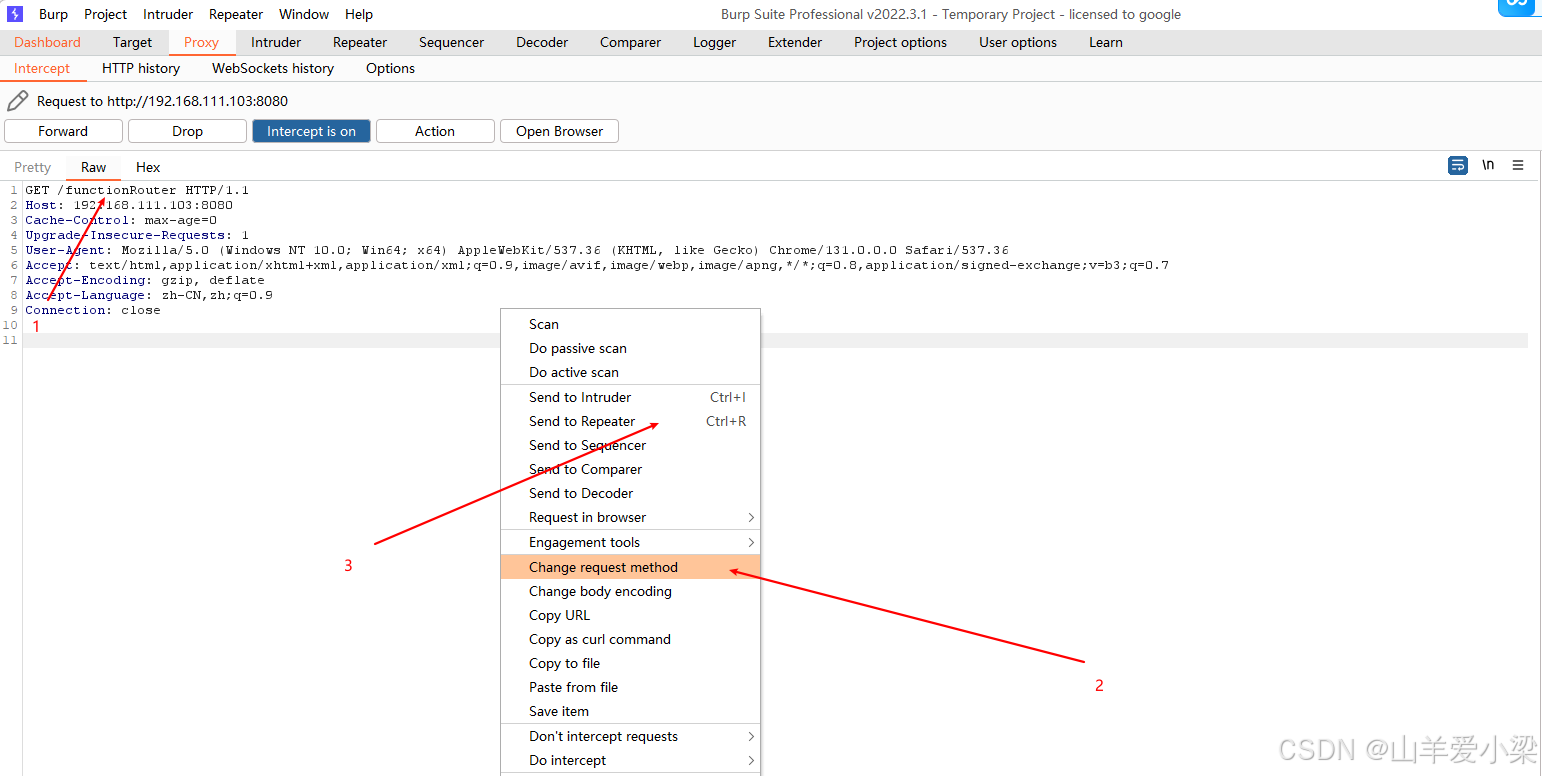1542x776 pixels.
Task: Toggle the Intercept is on button
Action: 311,131
